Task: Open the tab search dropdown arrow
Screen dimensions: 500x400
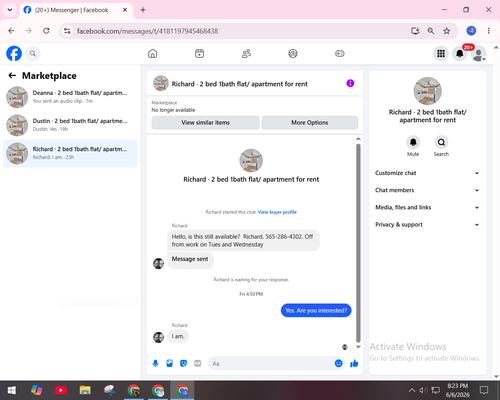Action: (x=10, y=10)
